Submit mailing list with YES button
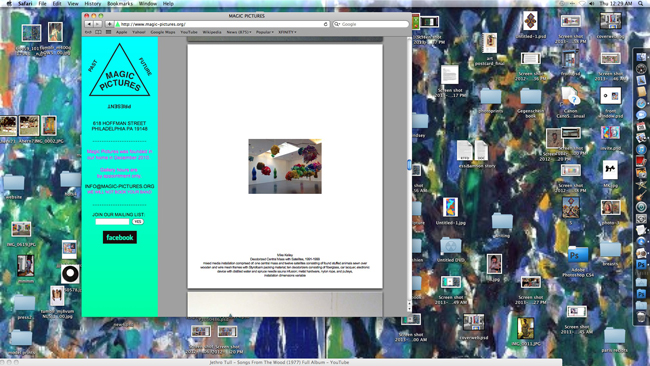 point(138,222)
